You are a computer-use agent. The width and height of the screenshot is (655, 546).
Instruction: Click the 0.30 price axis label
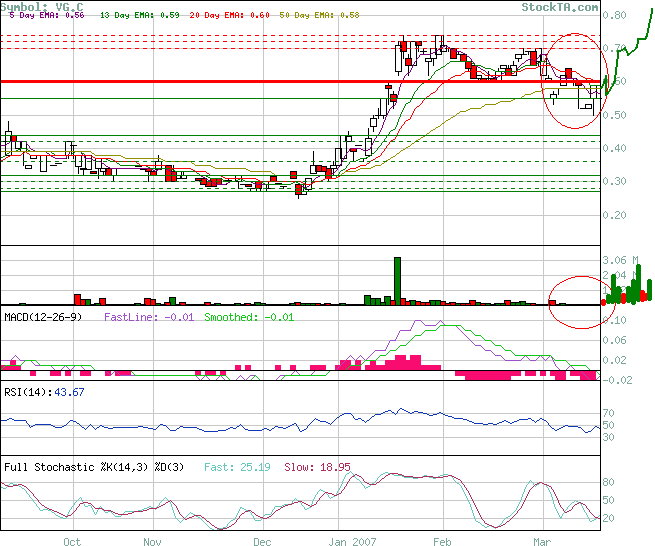[x=614, y=181]
